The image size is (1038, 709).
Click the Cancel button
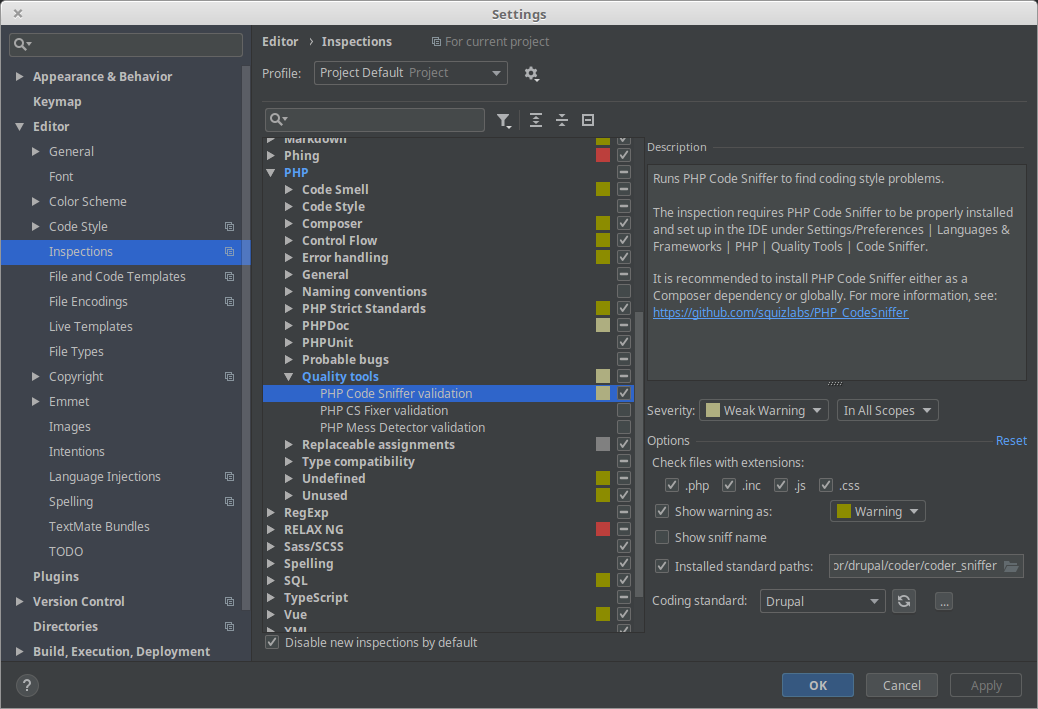(902, 685)
